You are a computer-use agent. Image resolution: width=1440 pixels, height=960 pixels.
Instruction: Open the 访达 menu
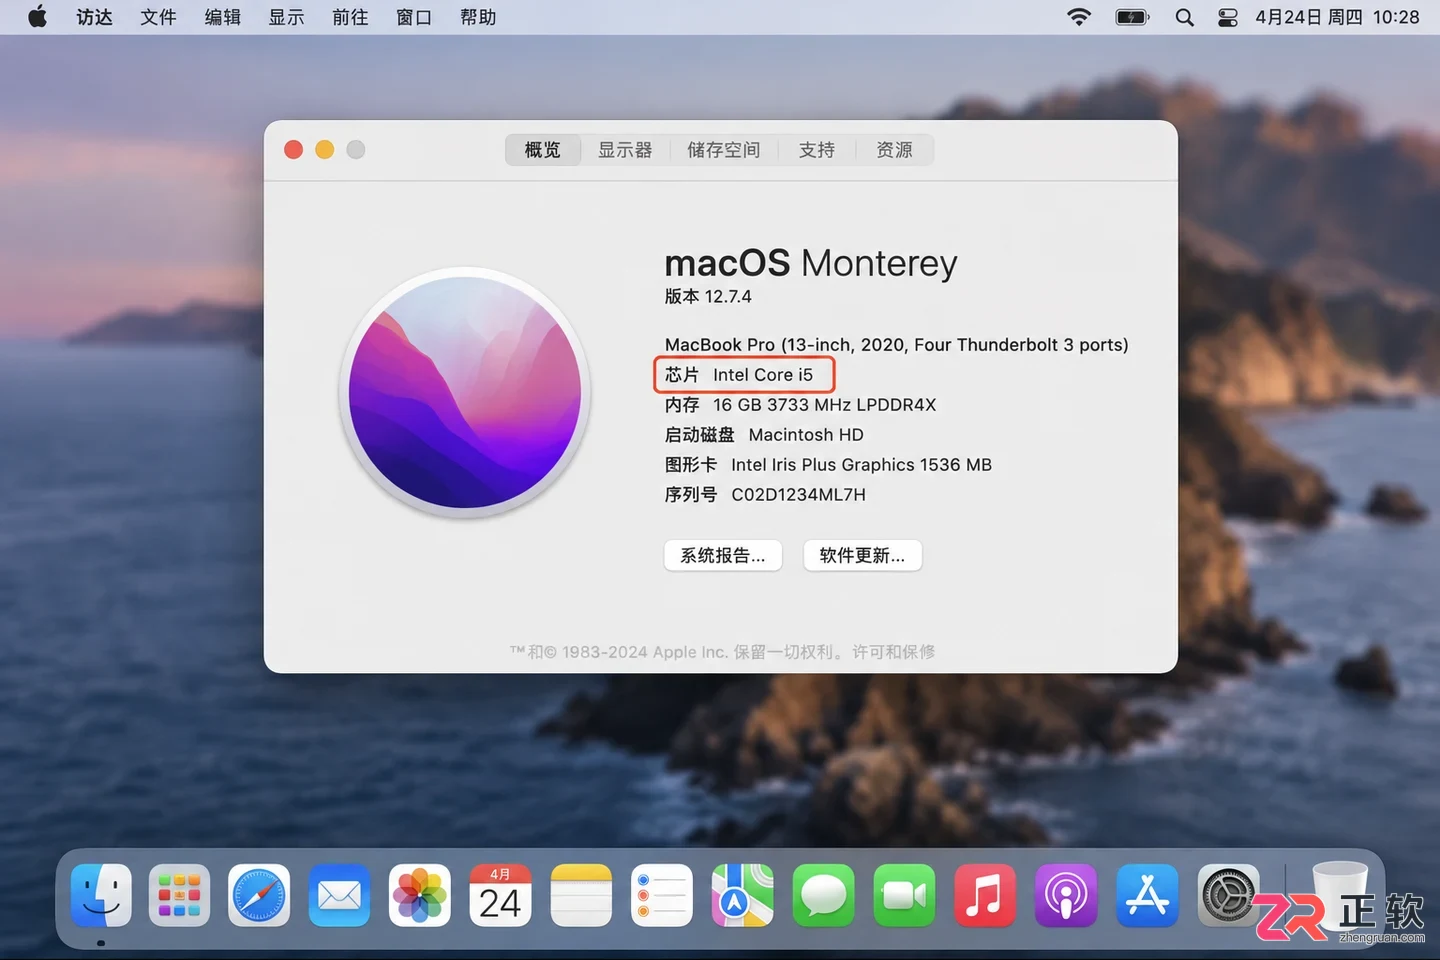tap(95, 17)
